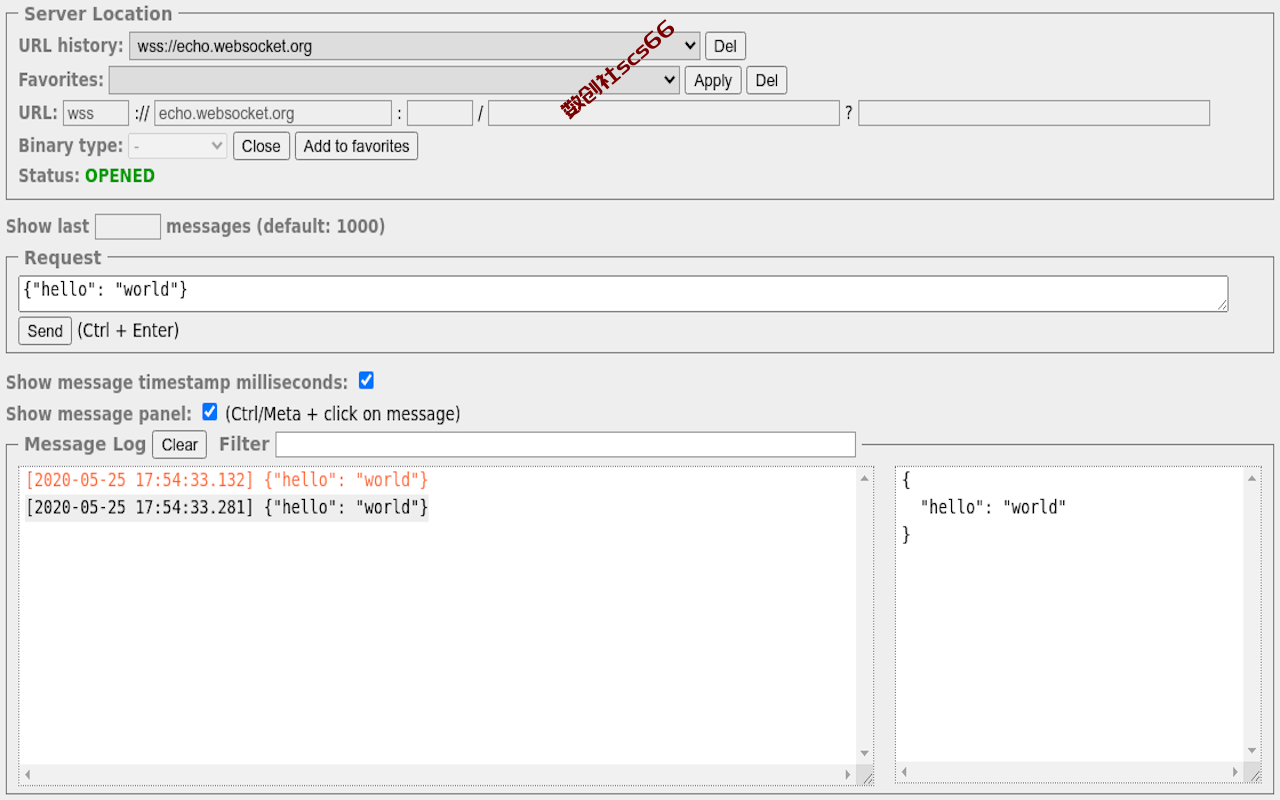Click the Message Log heading
The width and height of the screenshot is (1280, 800).
click(x=85, y=444)
